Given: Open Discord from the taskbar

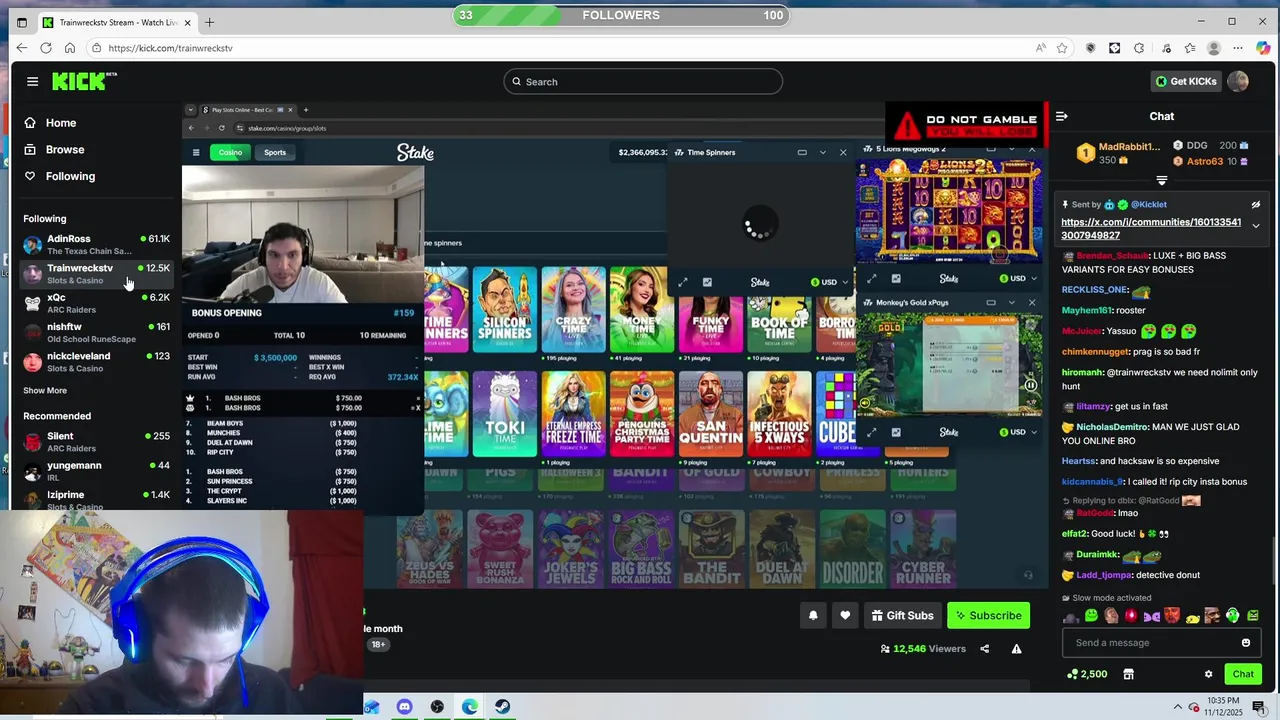Looking at the screenshot, I should 404,707.
